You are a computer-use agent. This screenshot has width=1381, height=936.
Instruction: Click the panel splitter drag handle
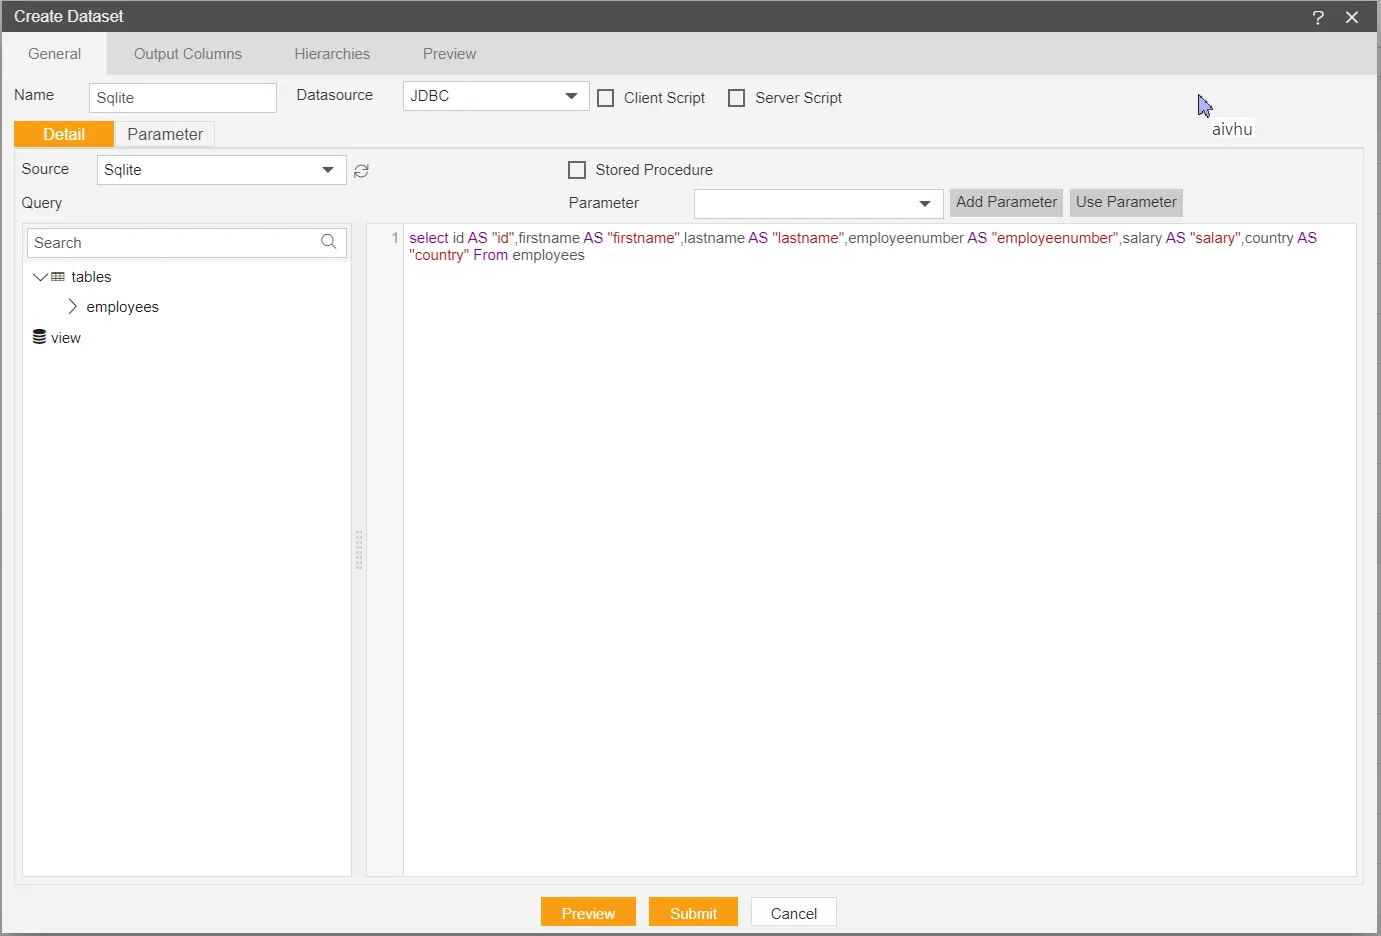(x=359, y=550)
